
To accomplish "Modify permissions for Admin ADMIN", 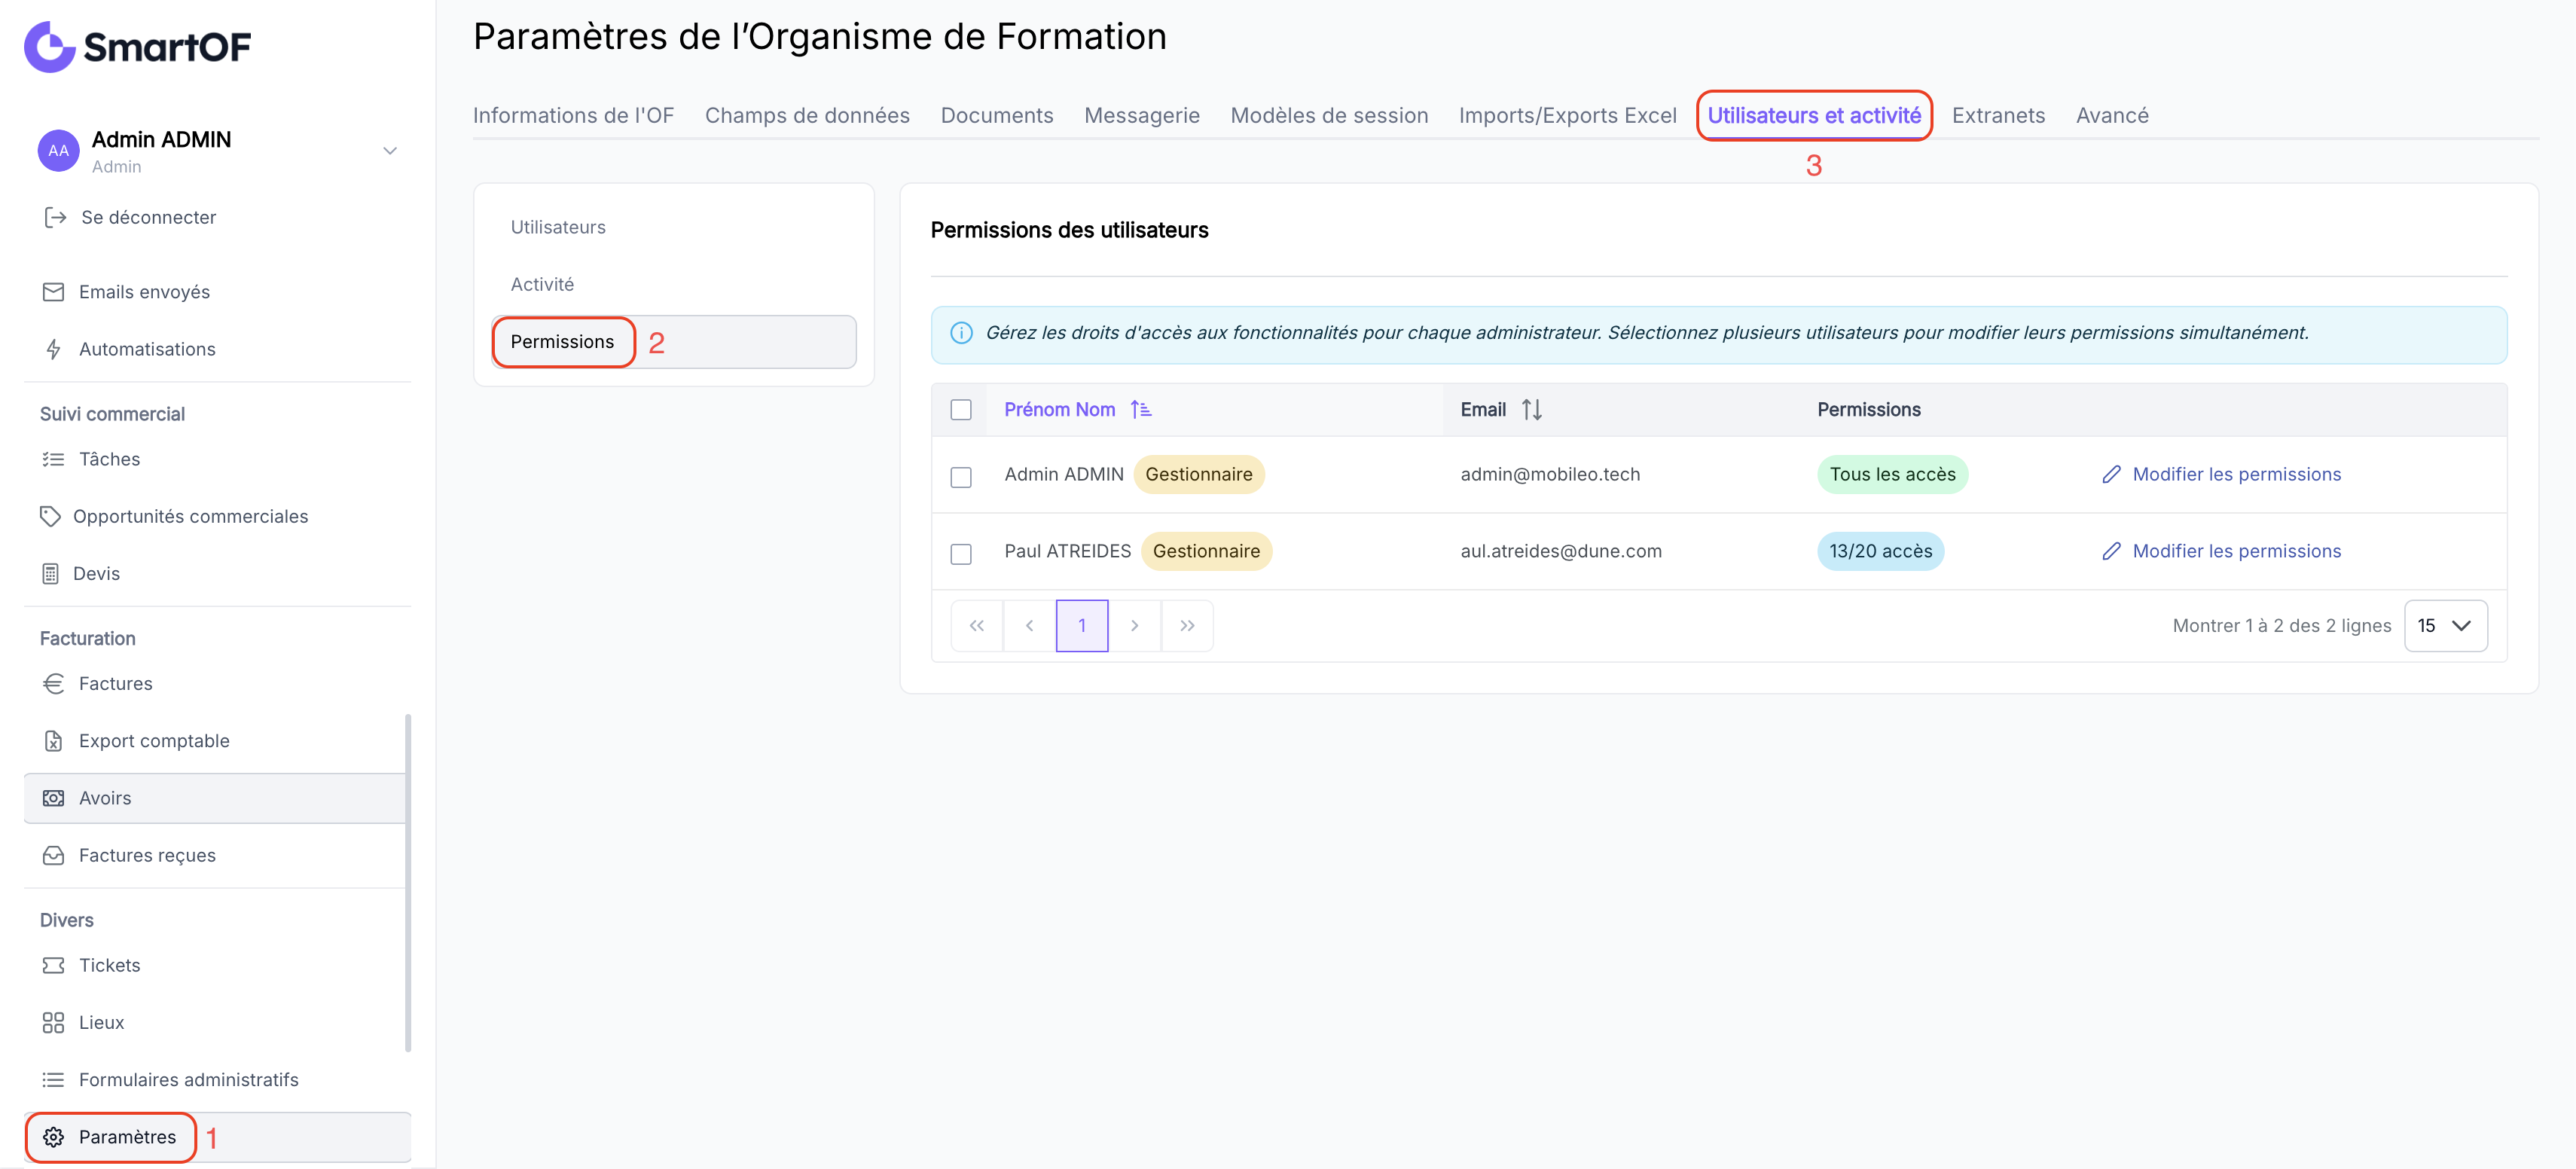I will pos(2221,474).
